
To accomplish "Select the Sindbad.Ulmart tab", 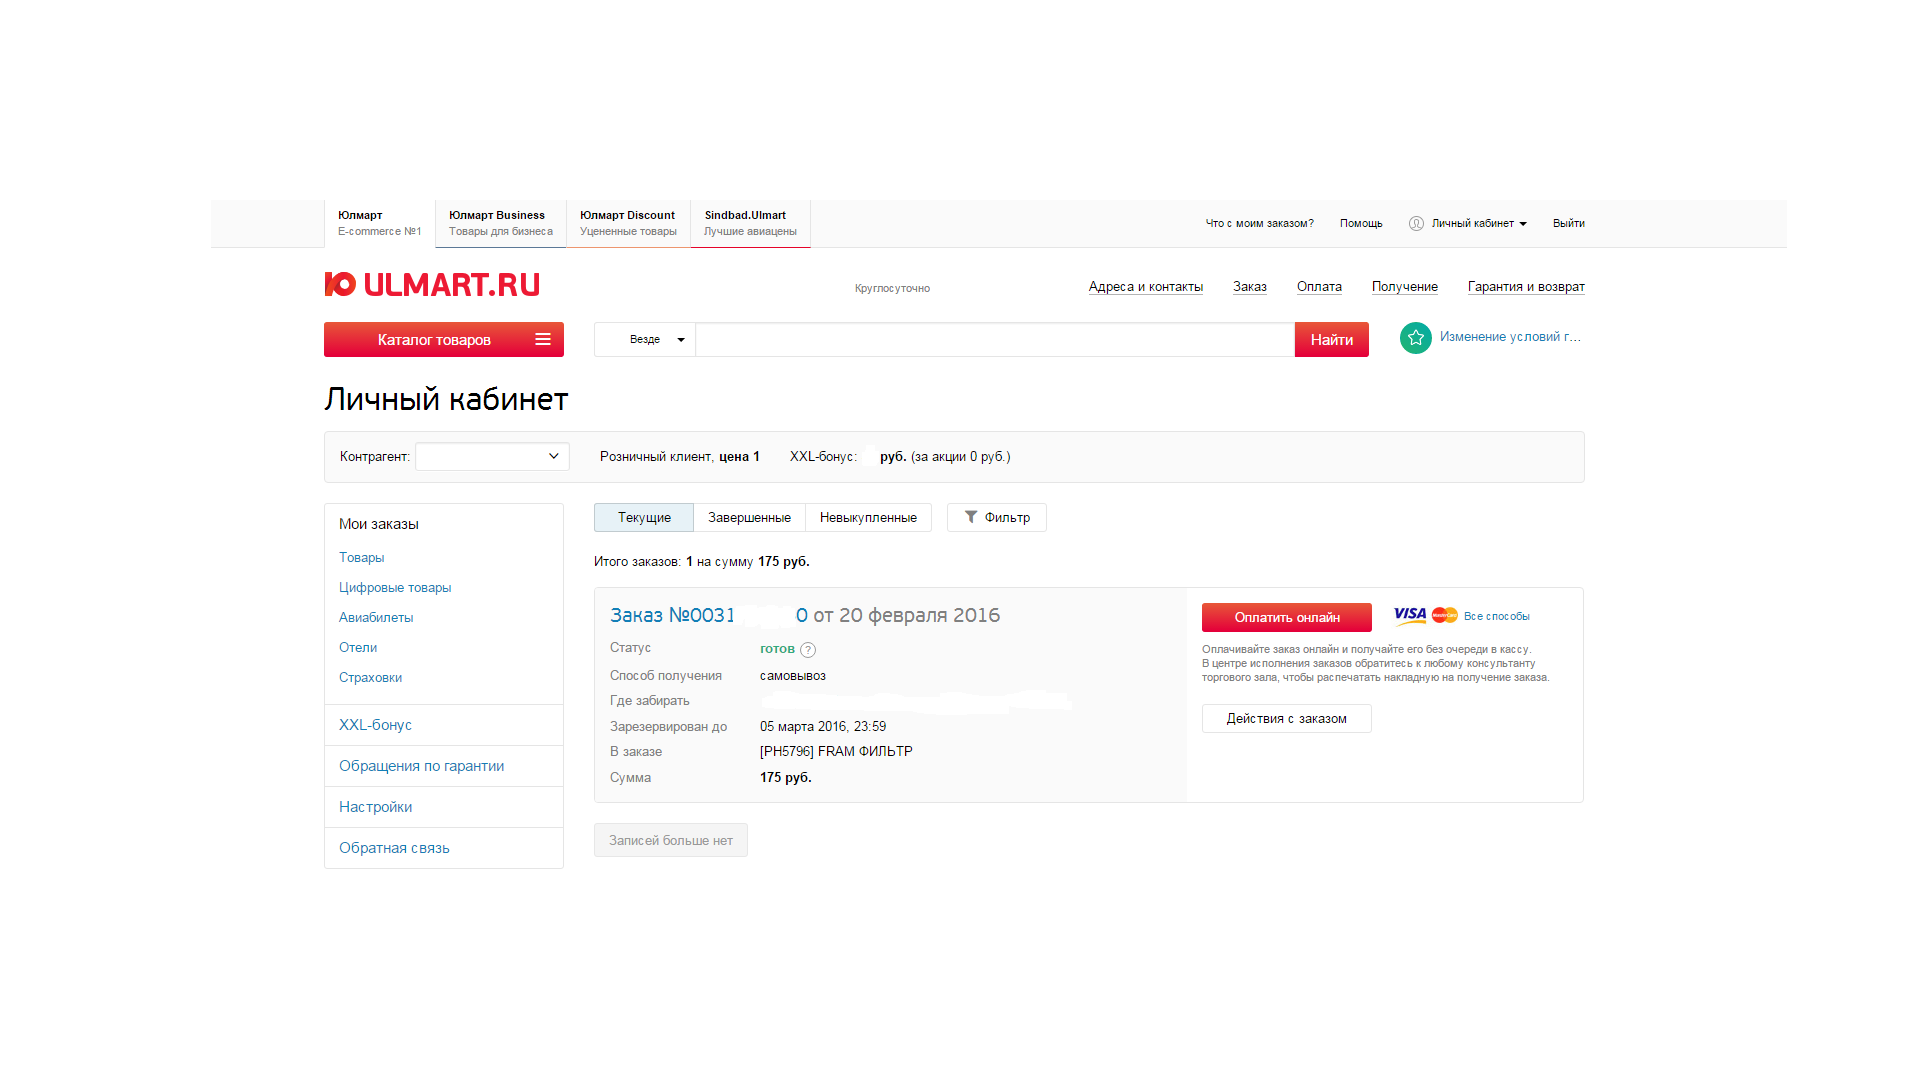I will click(x=750, y=223).
